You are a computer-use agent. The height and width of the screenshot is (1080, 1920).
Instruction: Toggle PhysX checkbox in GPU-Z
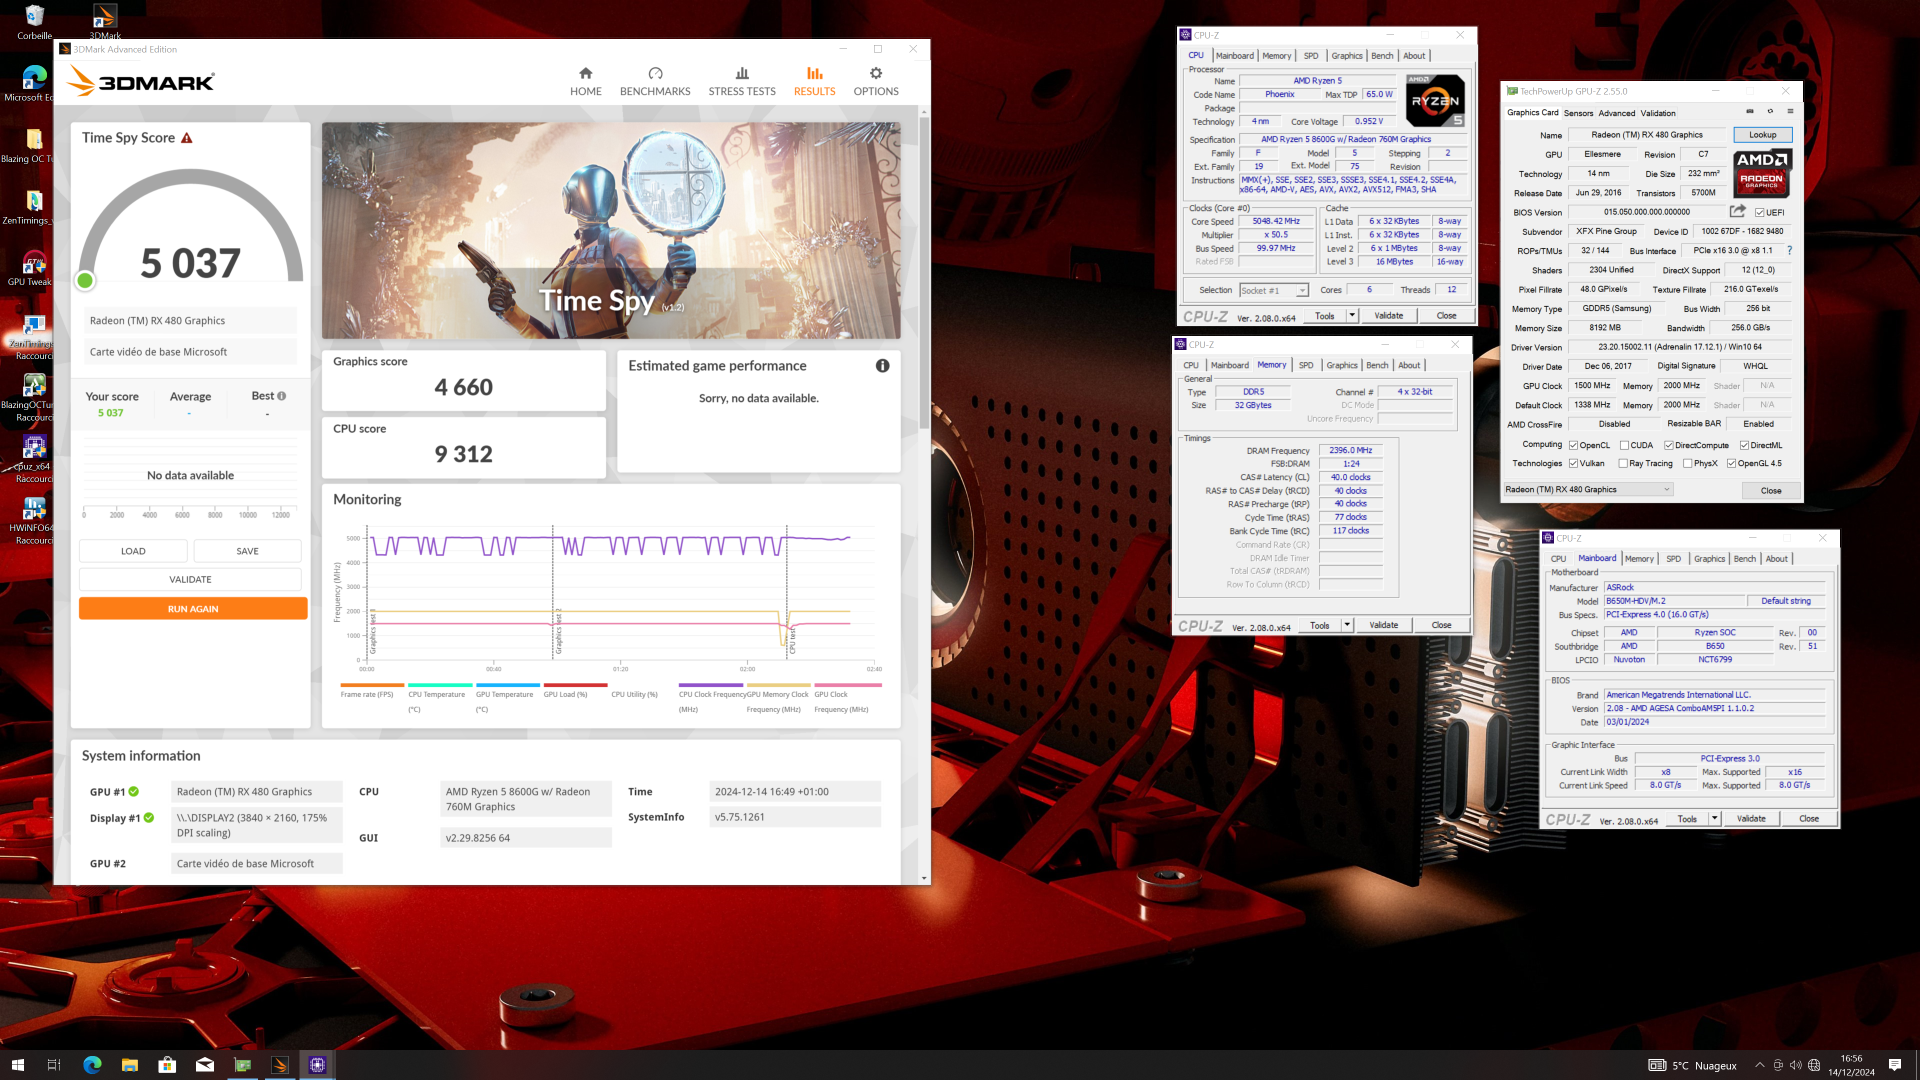coord(1688,463)
